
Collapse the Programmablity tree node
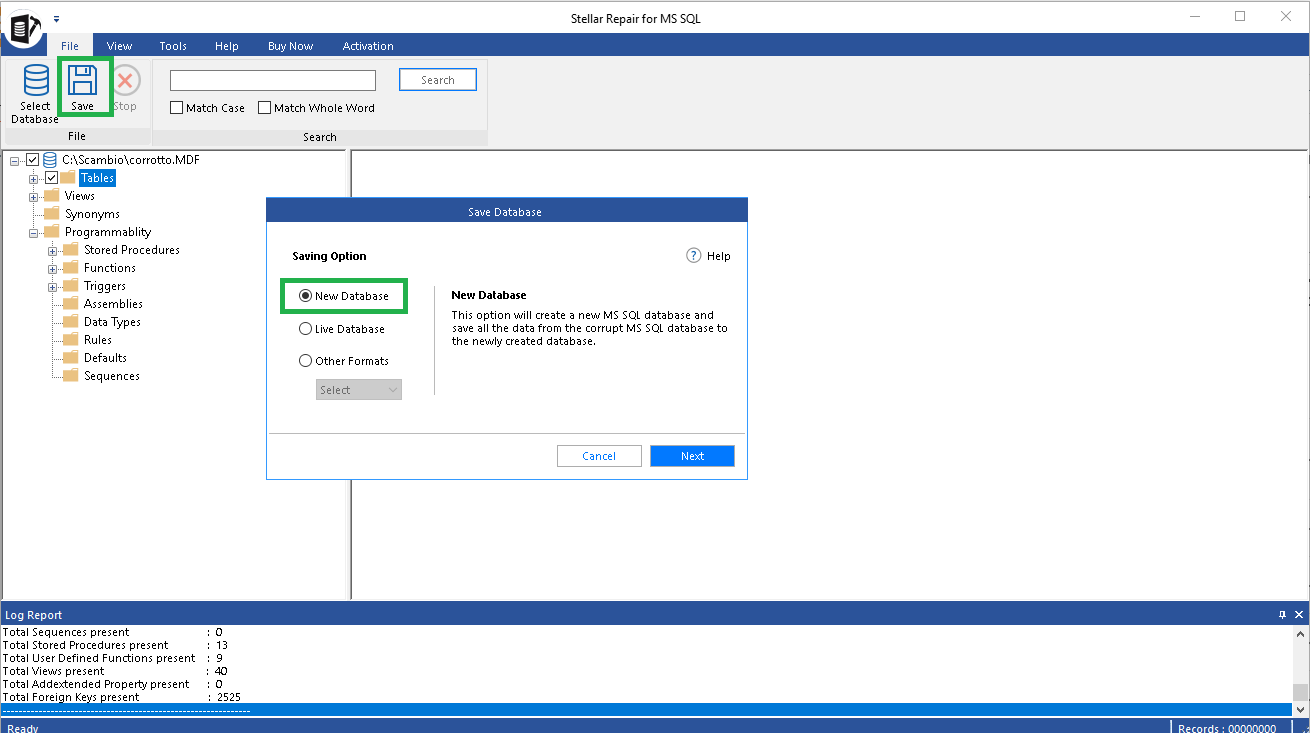pos(34,232)
